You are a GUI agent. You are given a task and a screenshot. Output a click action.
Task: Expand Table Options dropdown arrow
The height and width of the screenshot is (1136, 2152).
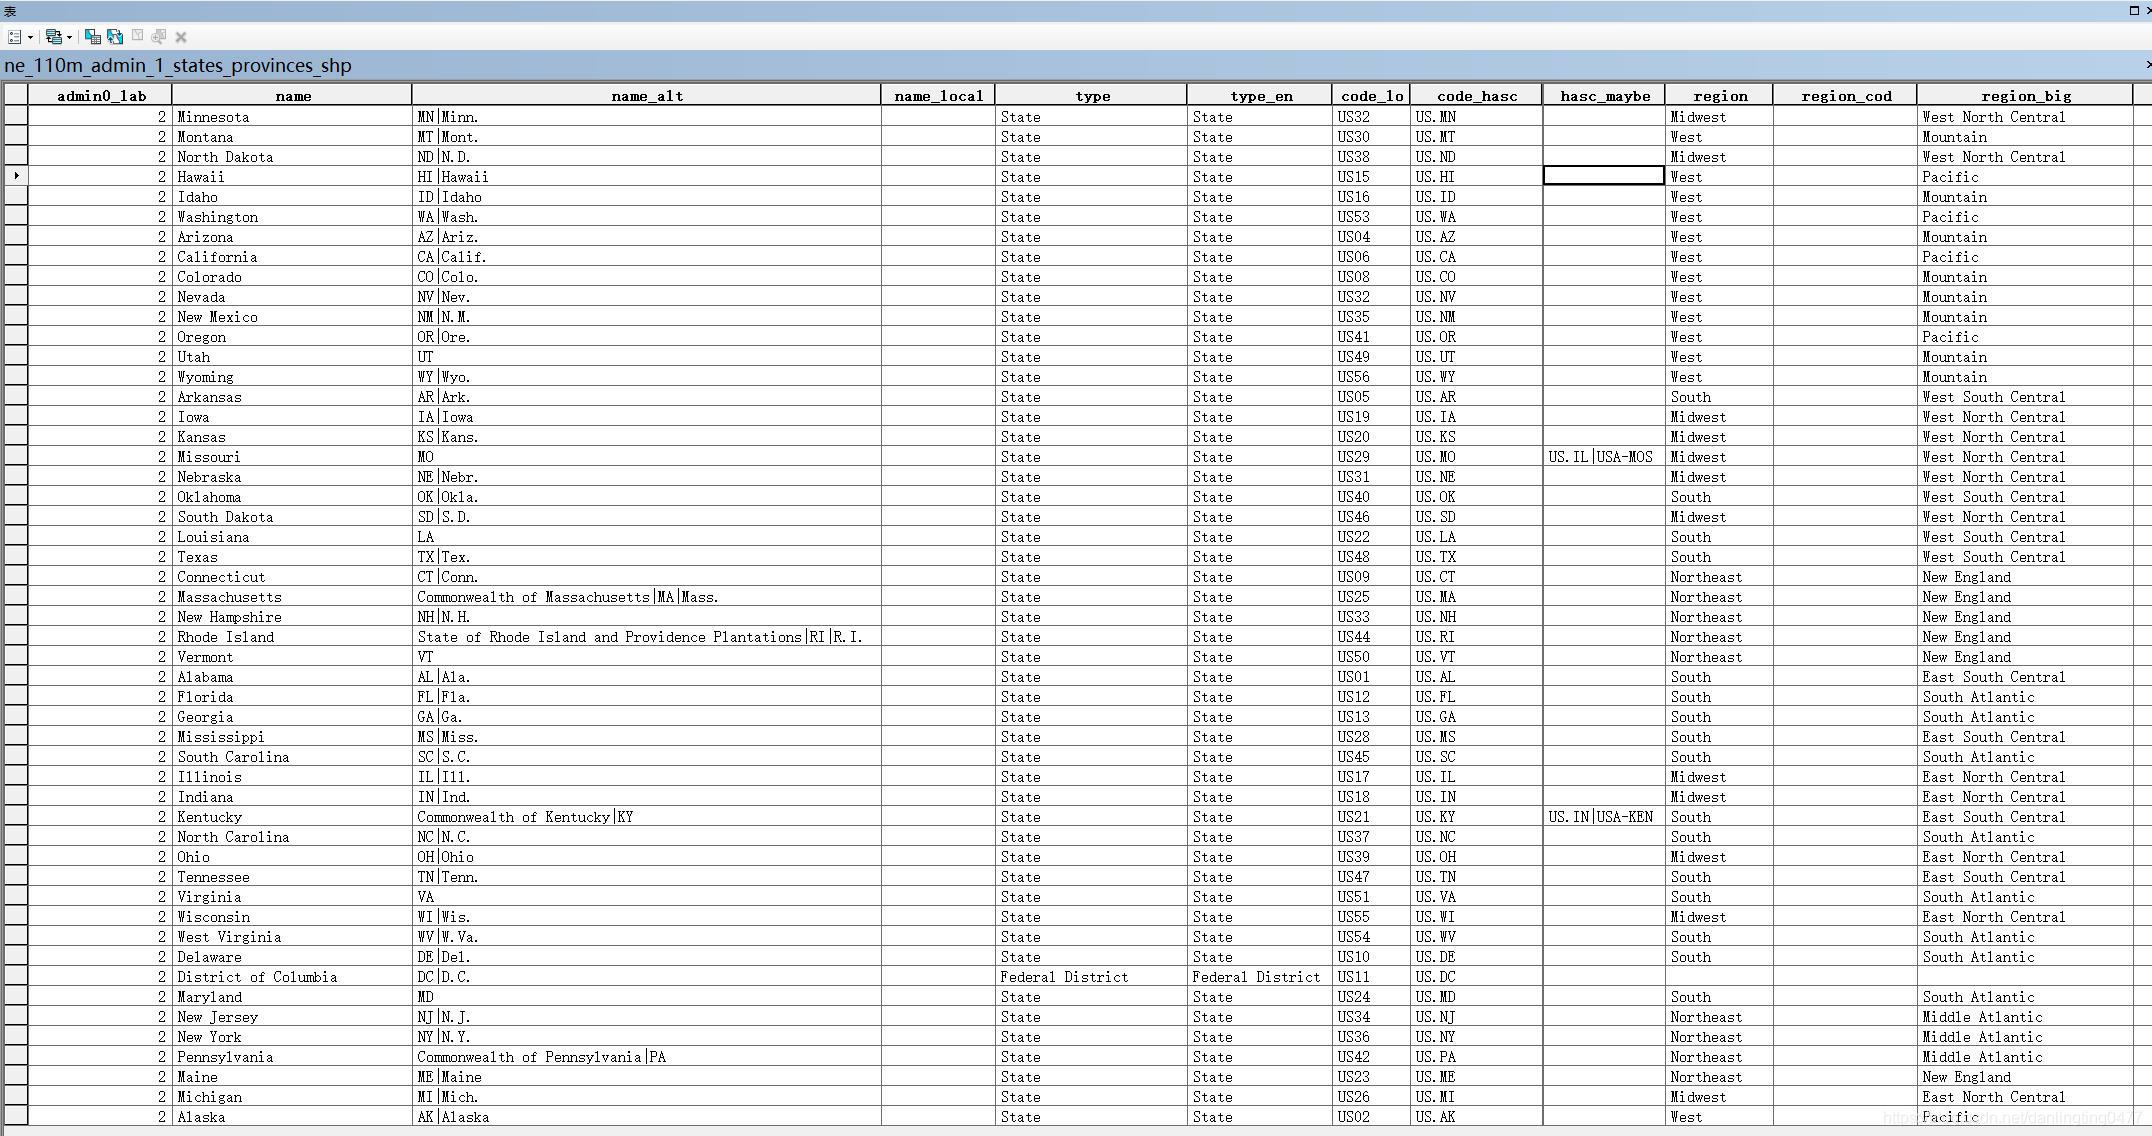[x=30, y=37]
